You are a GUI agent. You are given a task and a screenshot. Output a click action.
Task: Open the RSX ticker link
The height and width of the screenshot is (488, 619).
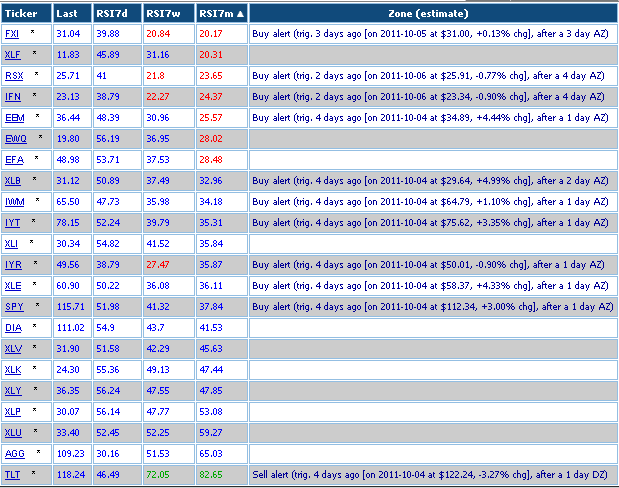[14, 76]
